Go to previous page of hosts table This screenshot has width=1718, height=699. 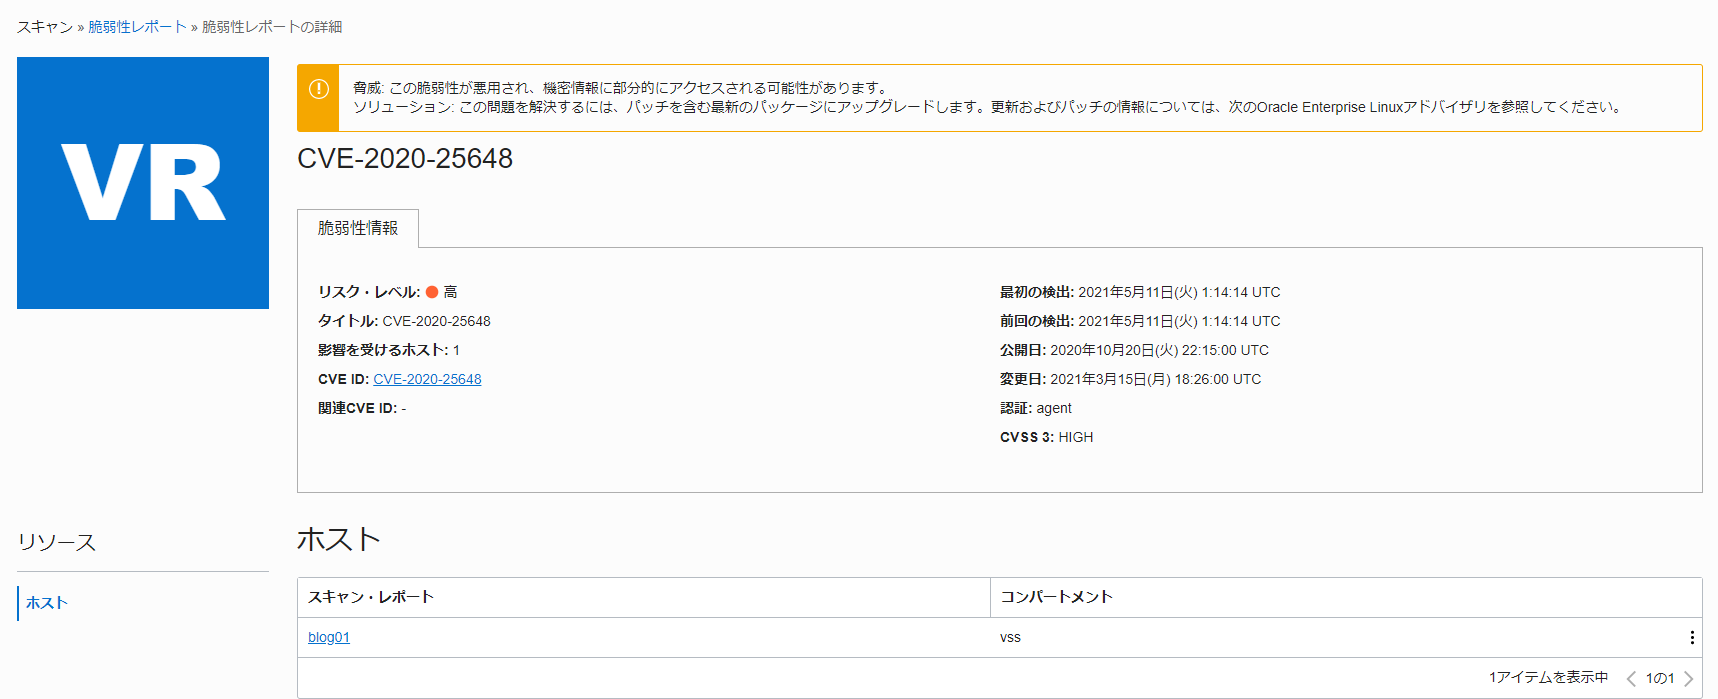pos(1631,679)
